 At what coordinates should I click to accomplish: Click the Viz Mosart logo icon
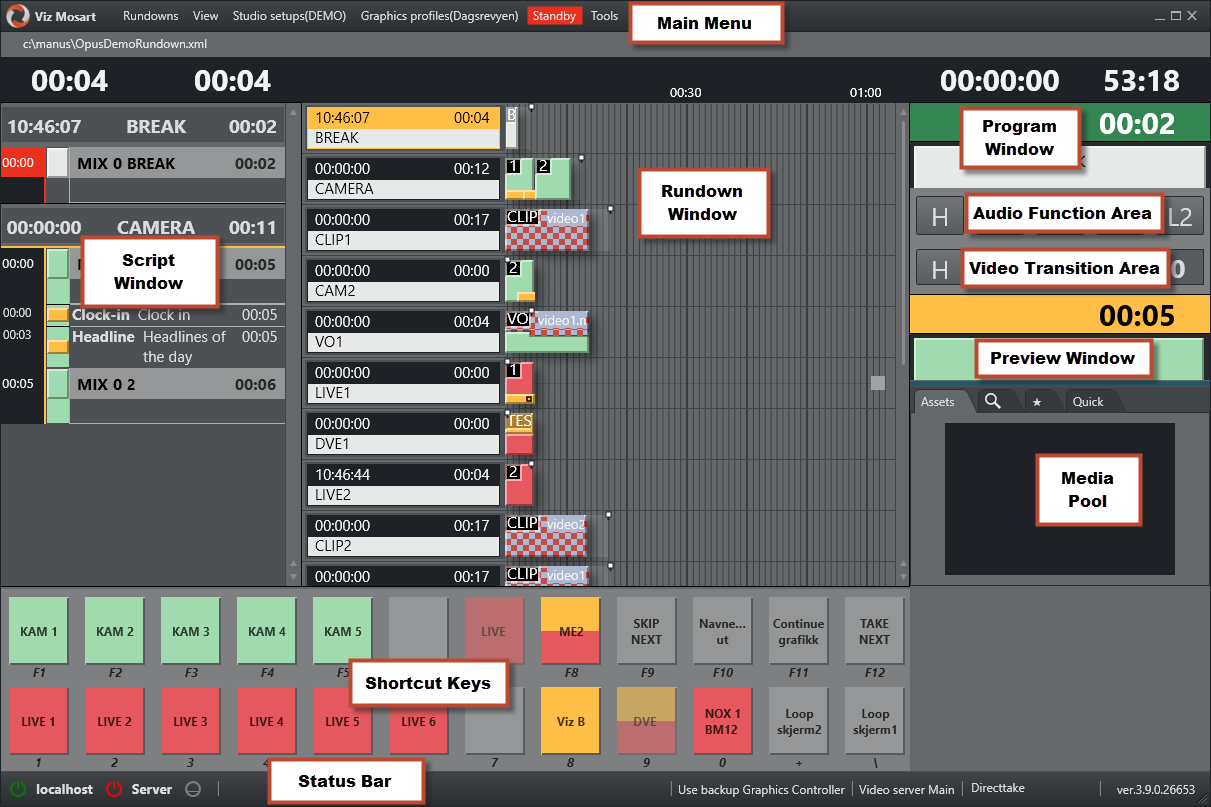(17, 17)
